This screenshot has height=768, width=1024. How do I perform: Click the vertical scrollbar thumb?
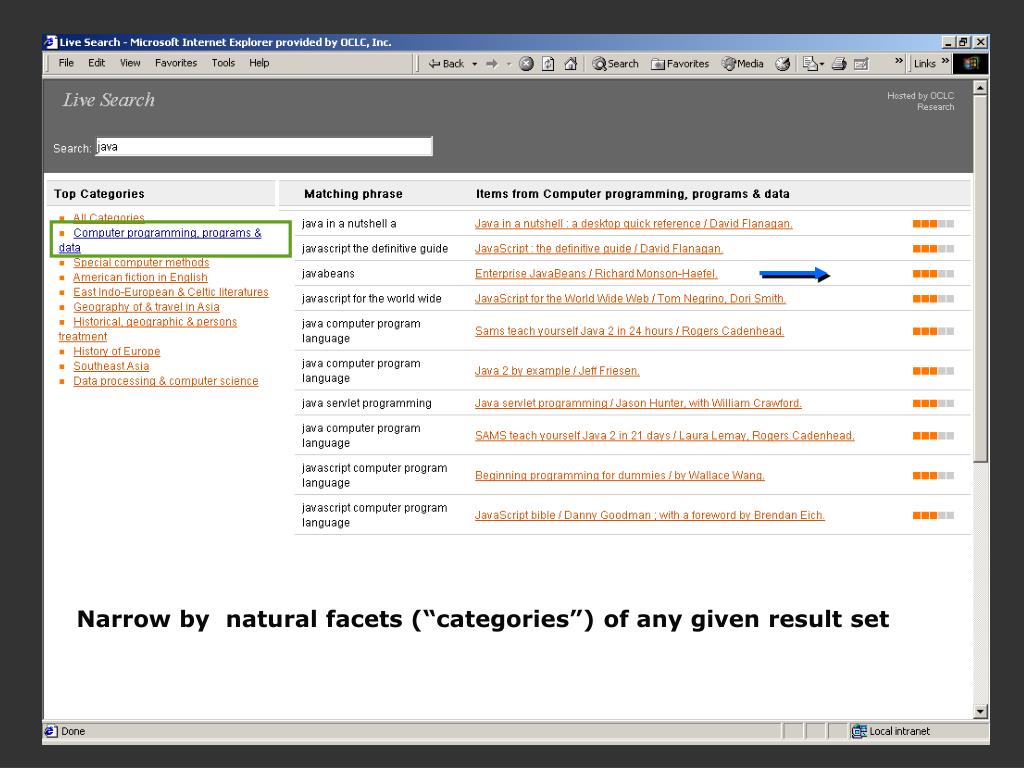(x=980, y=279)
